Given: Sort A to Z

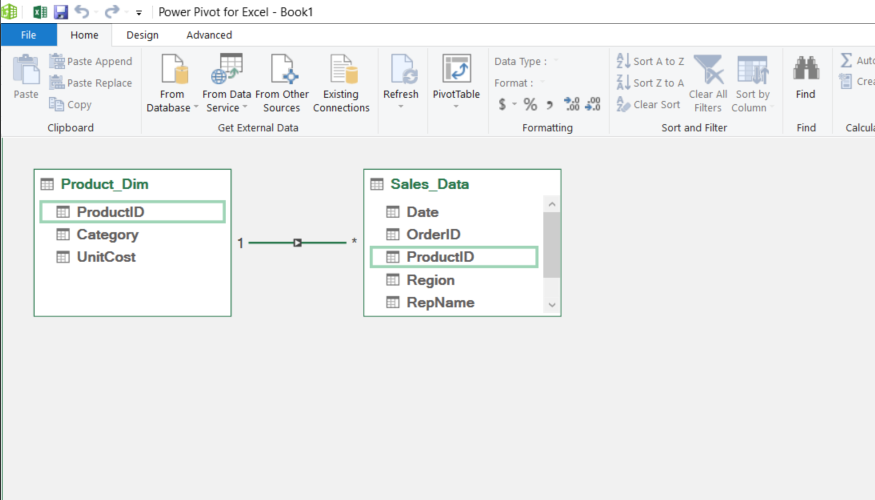Looking at the screenshot, I should pyautogui.click(x=650, y=61).
